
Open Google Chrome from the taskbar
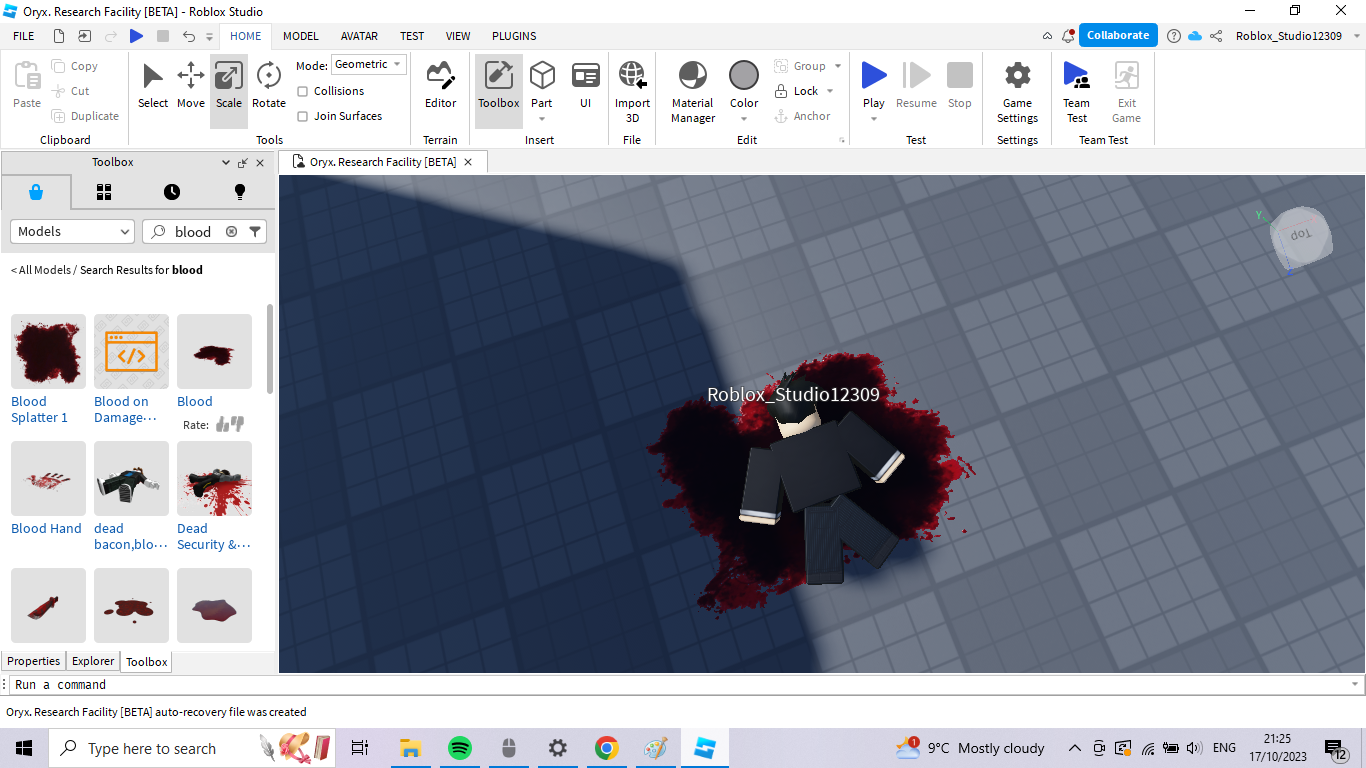(606, 748)
